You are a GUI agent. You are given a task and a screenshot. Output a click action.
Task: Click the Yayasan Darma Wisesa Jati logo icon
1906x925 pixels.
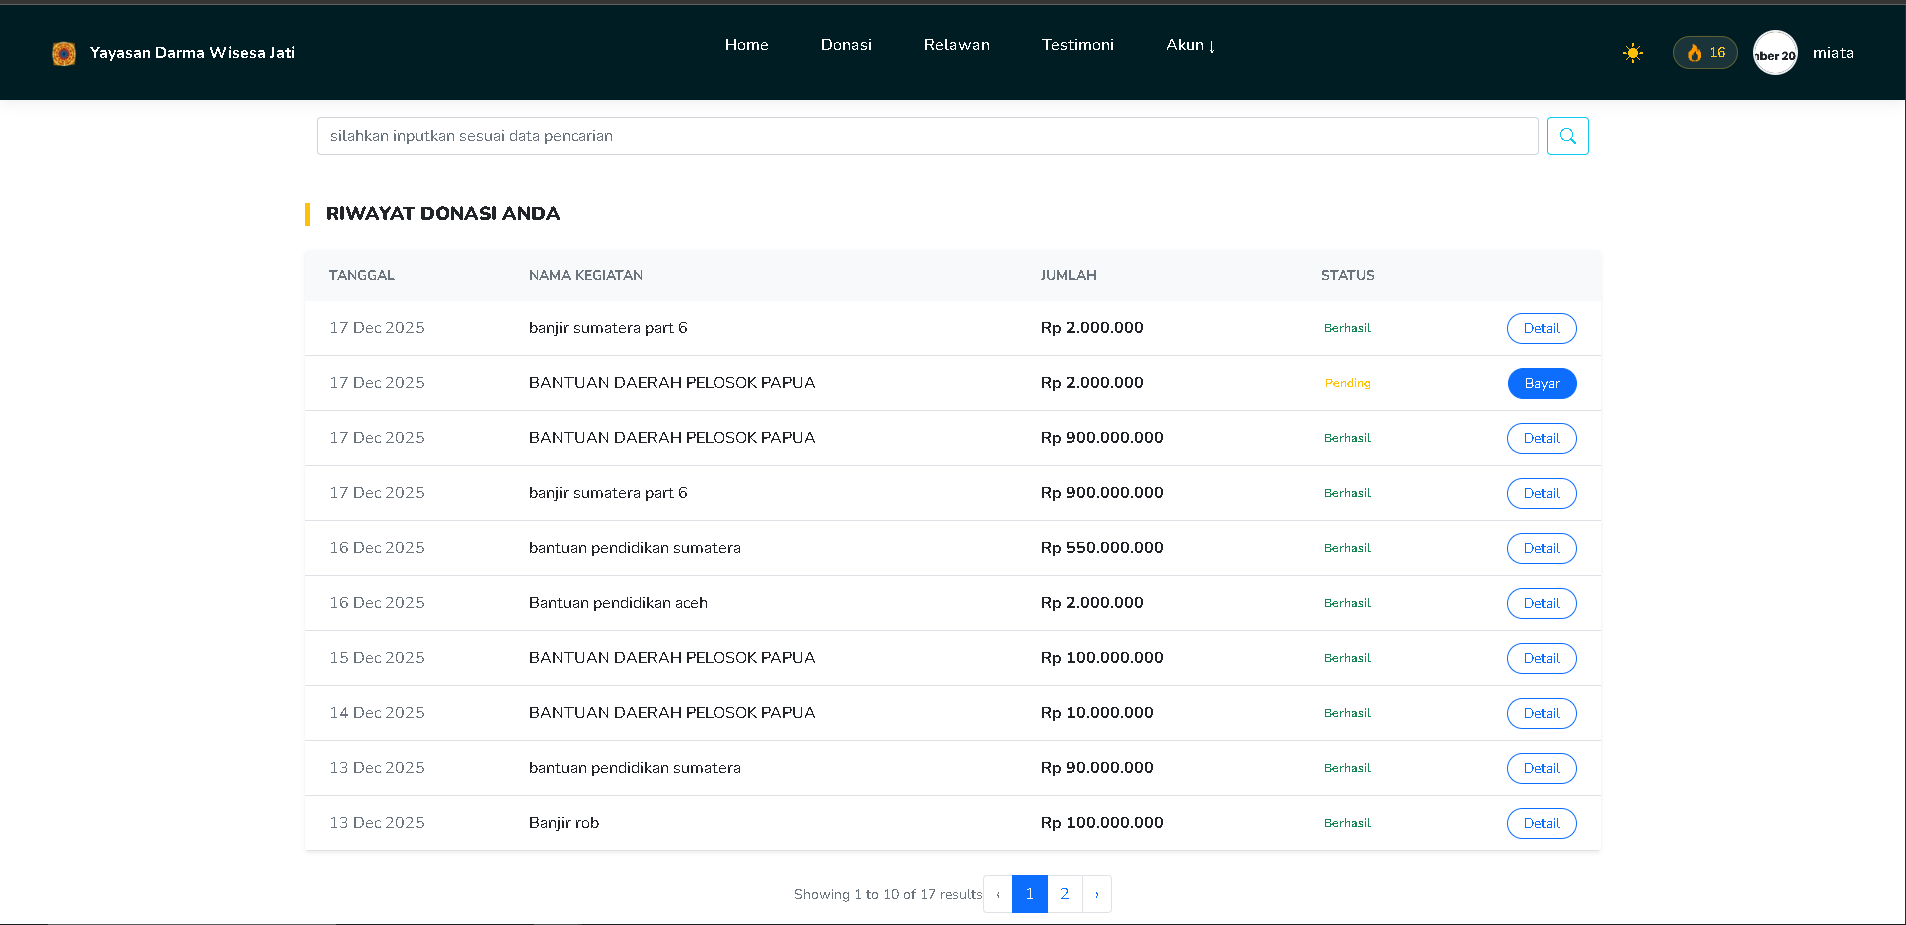[64, 53]
